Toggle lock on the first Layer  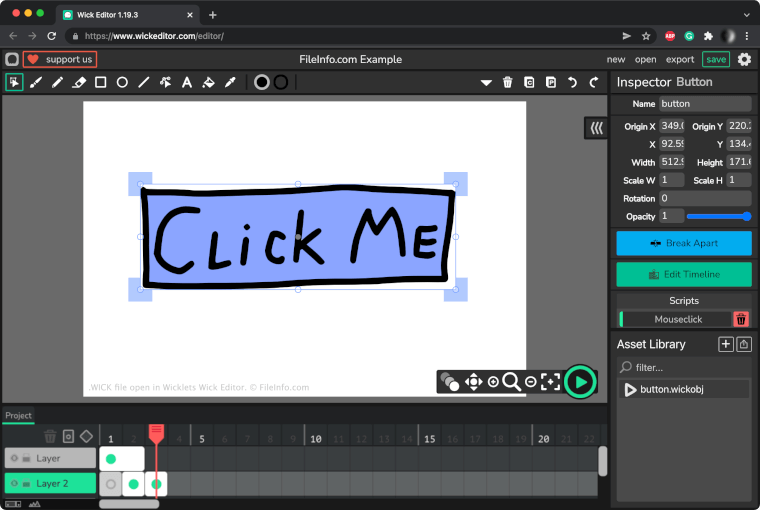coord(26,458)
